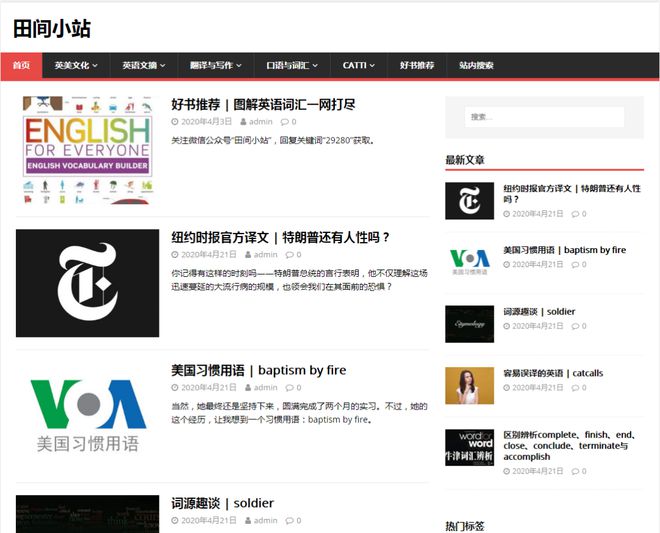Open main article 纽约时报官方译文 | 特朗普还有人性吗？
Viewport: 660px width, 533px height.
pyautogui.click(x=280, y=237)
